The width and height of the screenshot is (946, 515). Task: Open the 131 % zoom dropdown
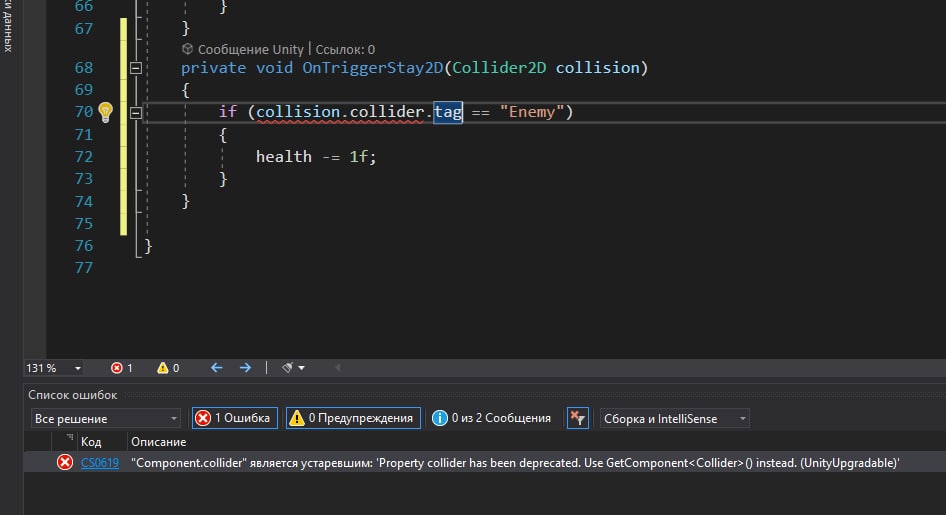(x=78, y=368)
